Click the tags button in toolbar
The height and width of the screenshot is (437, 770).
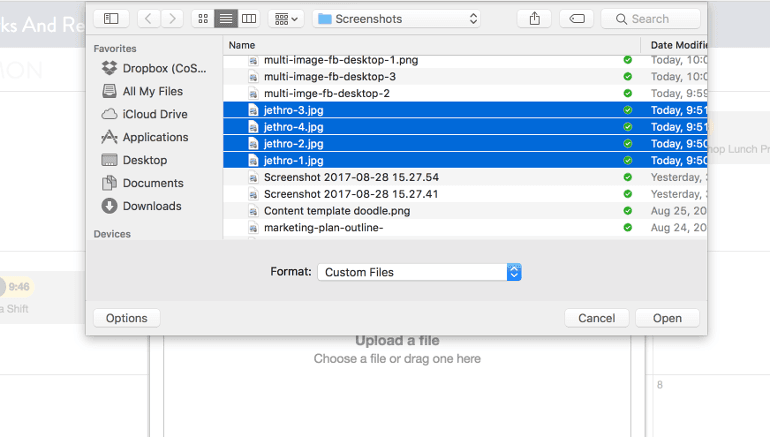point(577,18)
